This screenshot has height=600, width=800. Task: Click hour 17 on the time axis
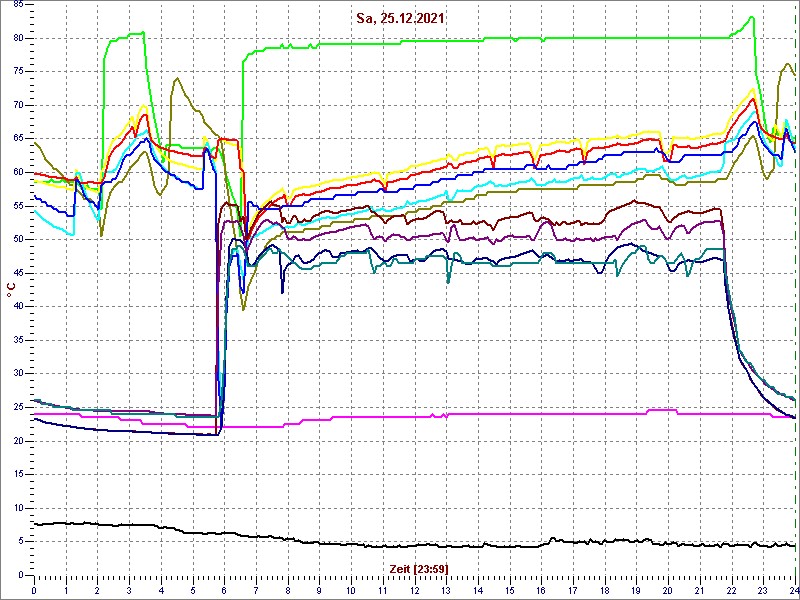tap(572, 589)
